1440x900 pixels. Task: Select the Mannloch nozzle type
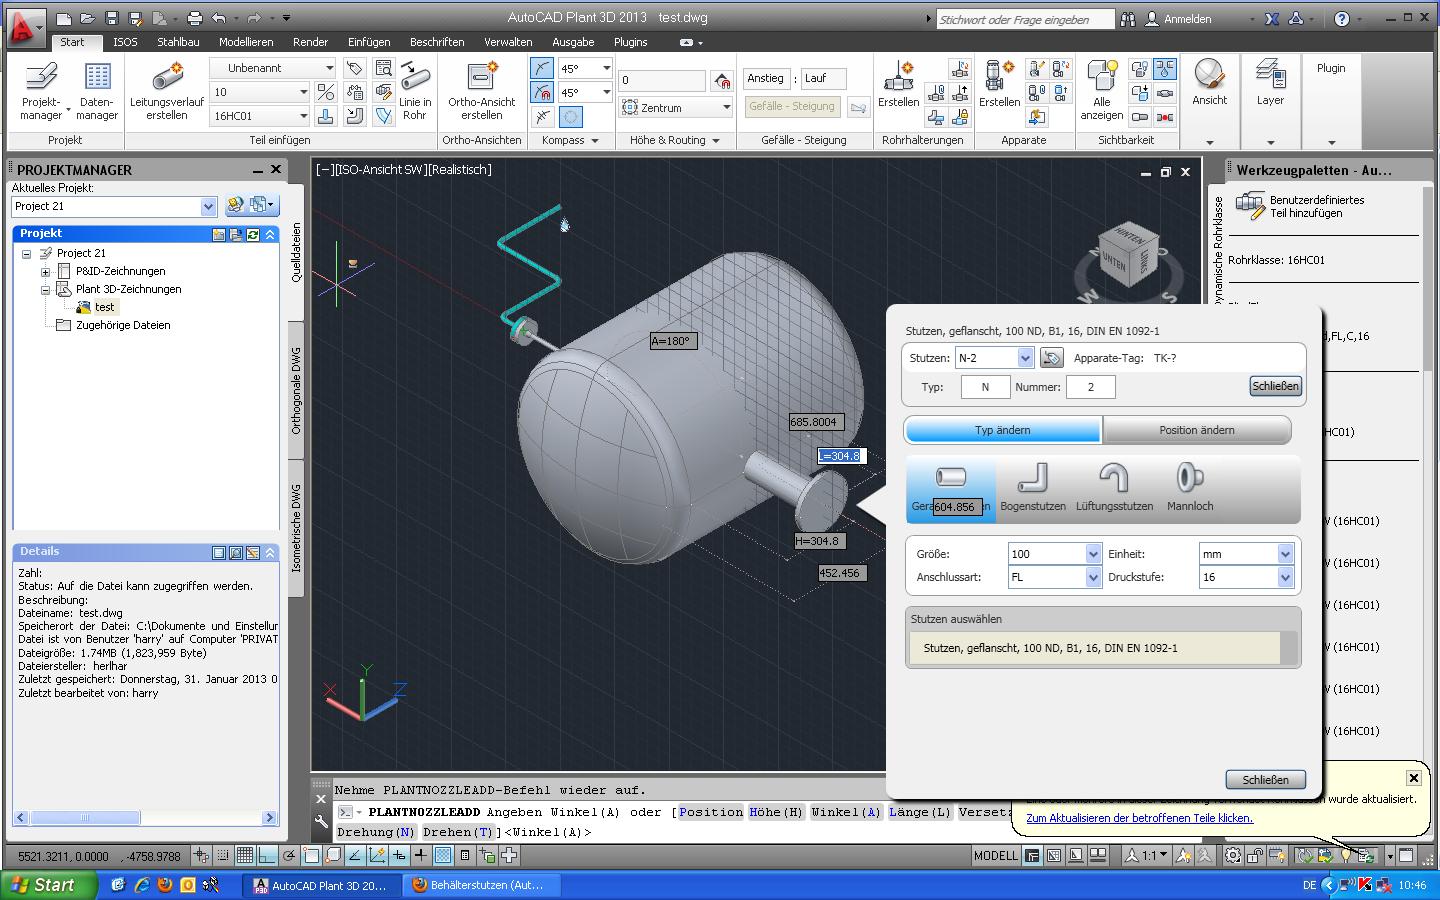[x=1190, y=489]
